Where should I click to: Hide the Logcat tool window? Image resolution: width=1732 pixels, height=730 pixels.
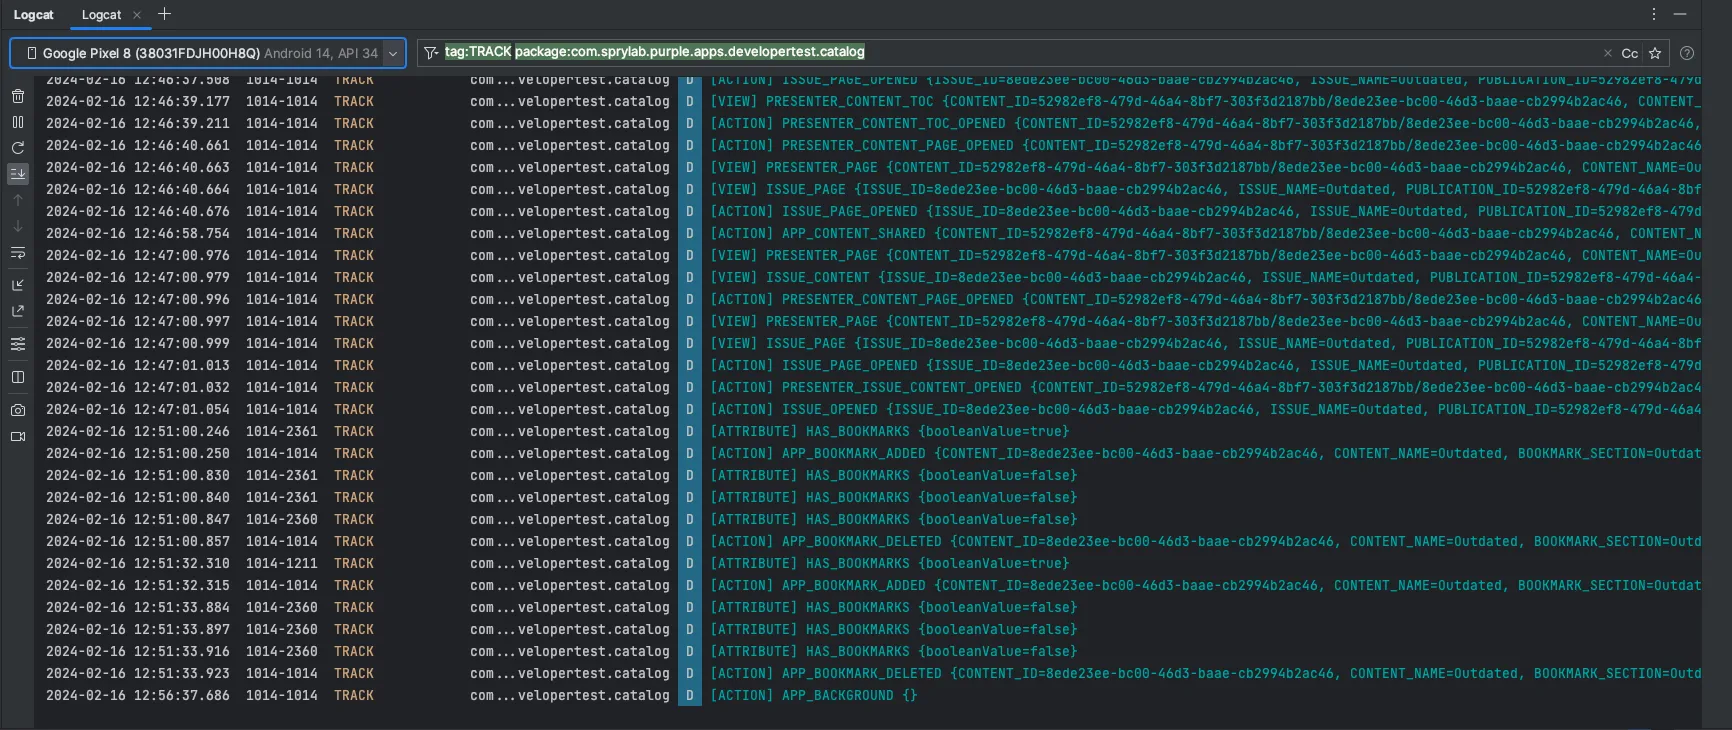point(1680,14)
